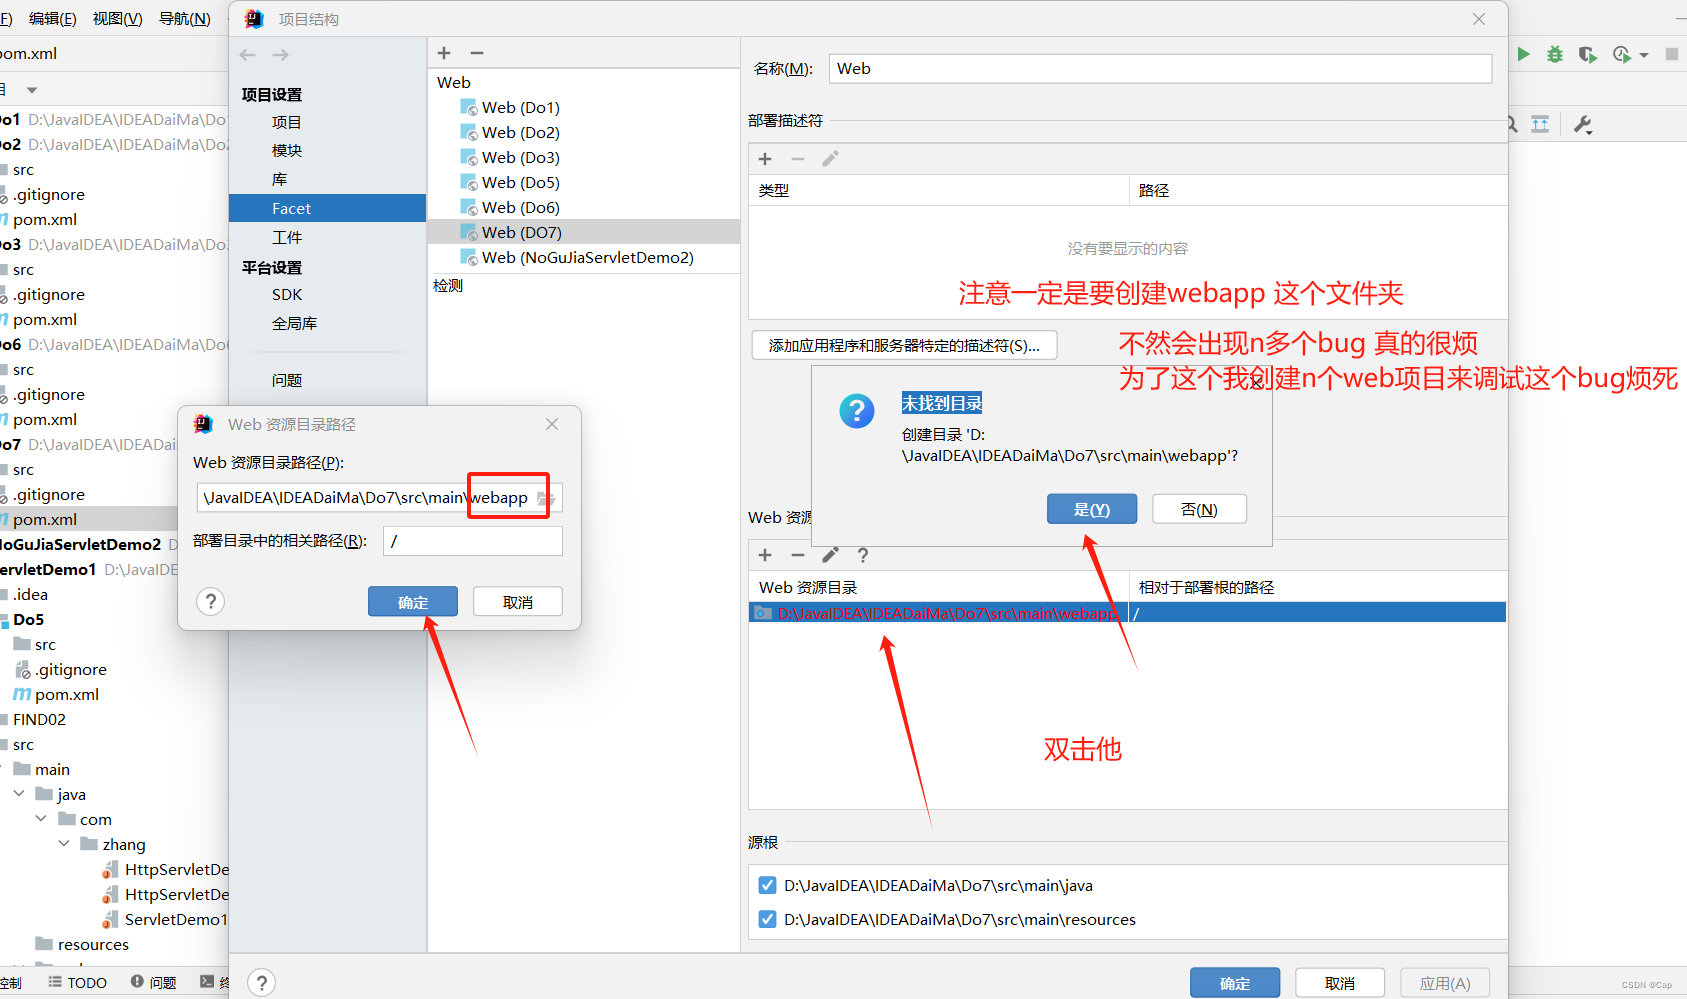Open web resource directories help question icon

click(863, 555)
